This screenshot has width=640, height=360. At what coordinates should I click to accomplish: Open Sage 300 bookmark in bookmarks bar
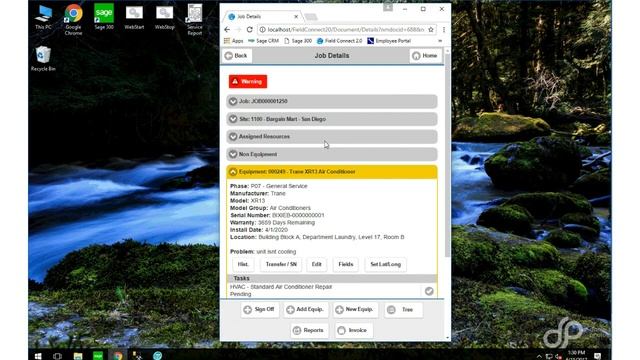(x=298, y=41)
